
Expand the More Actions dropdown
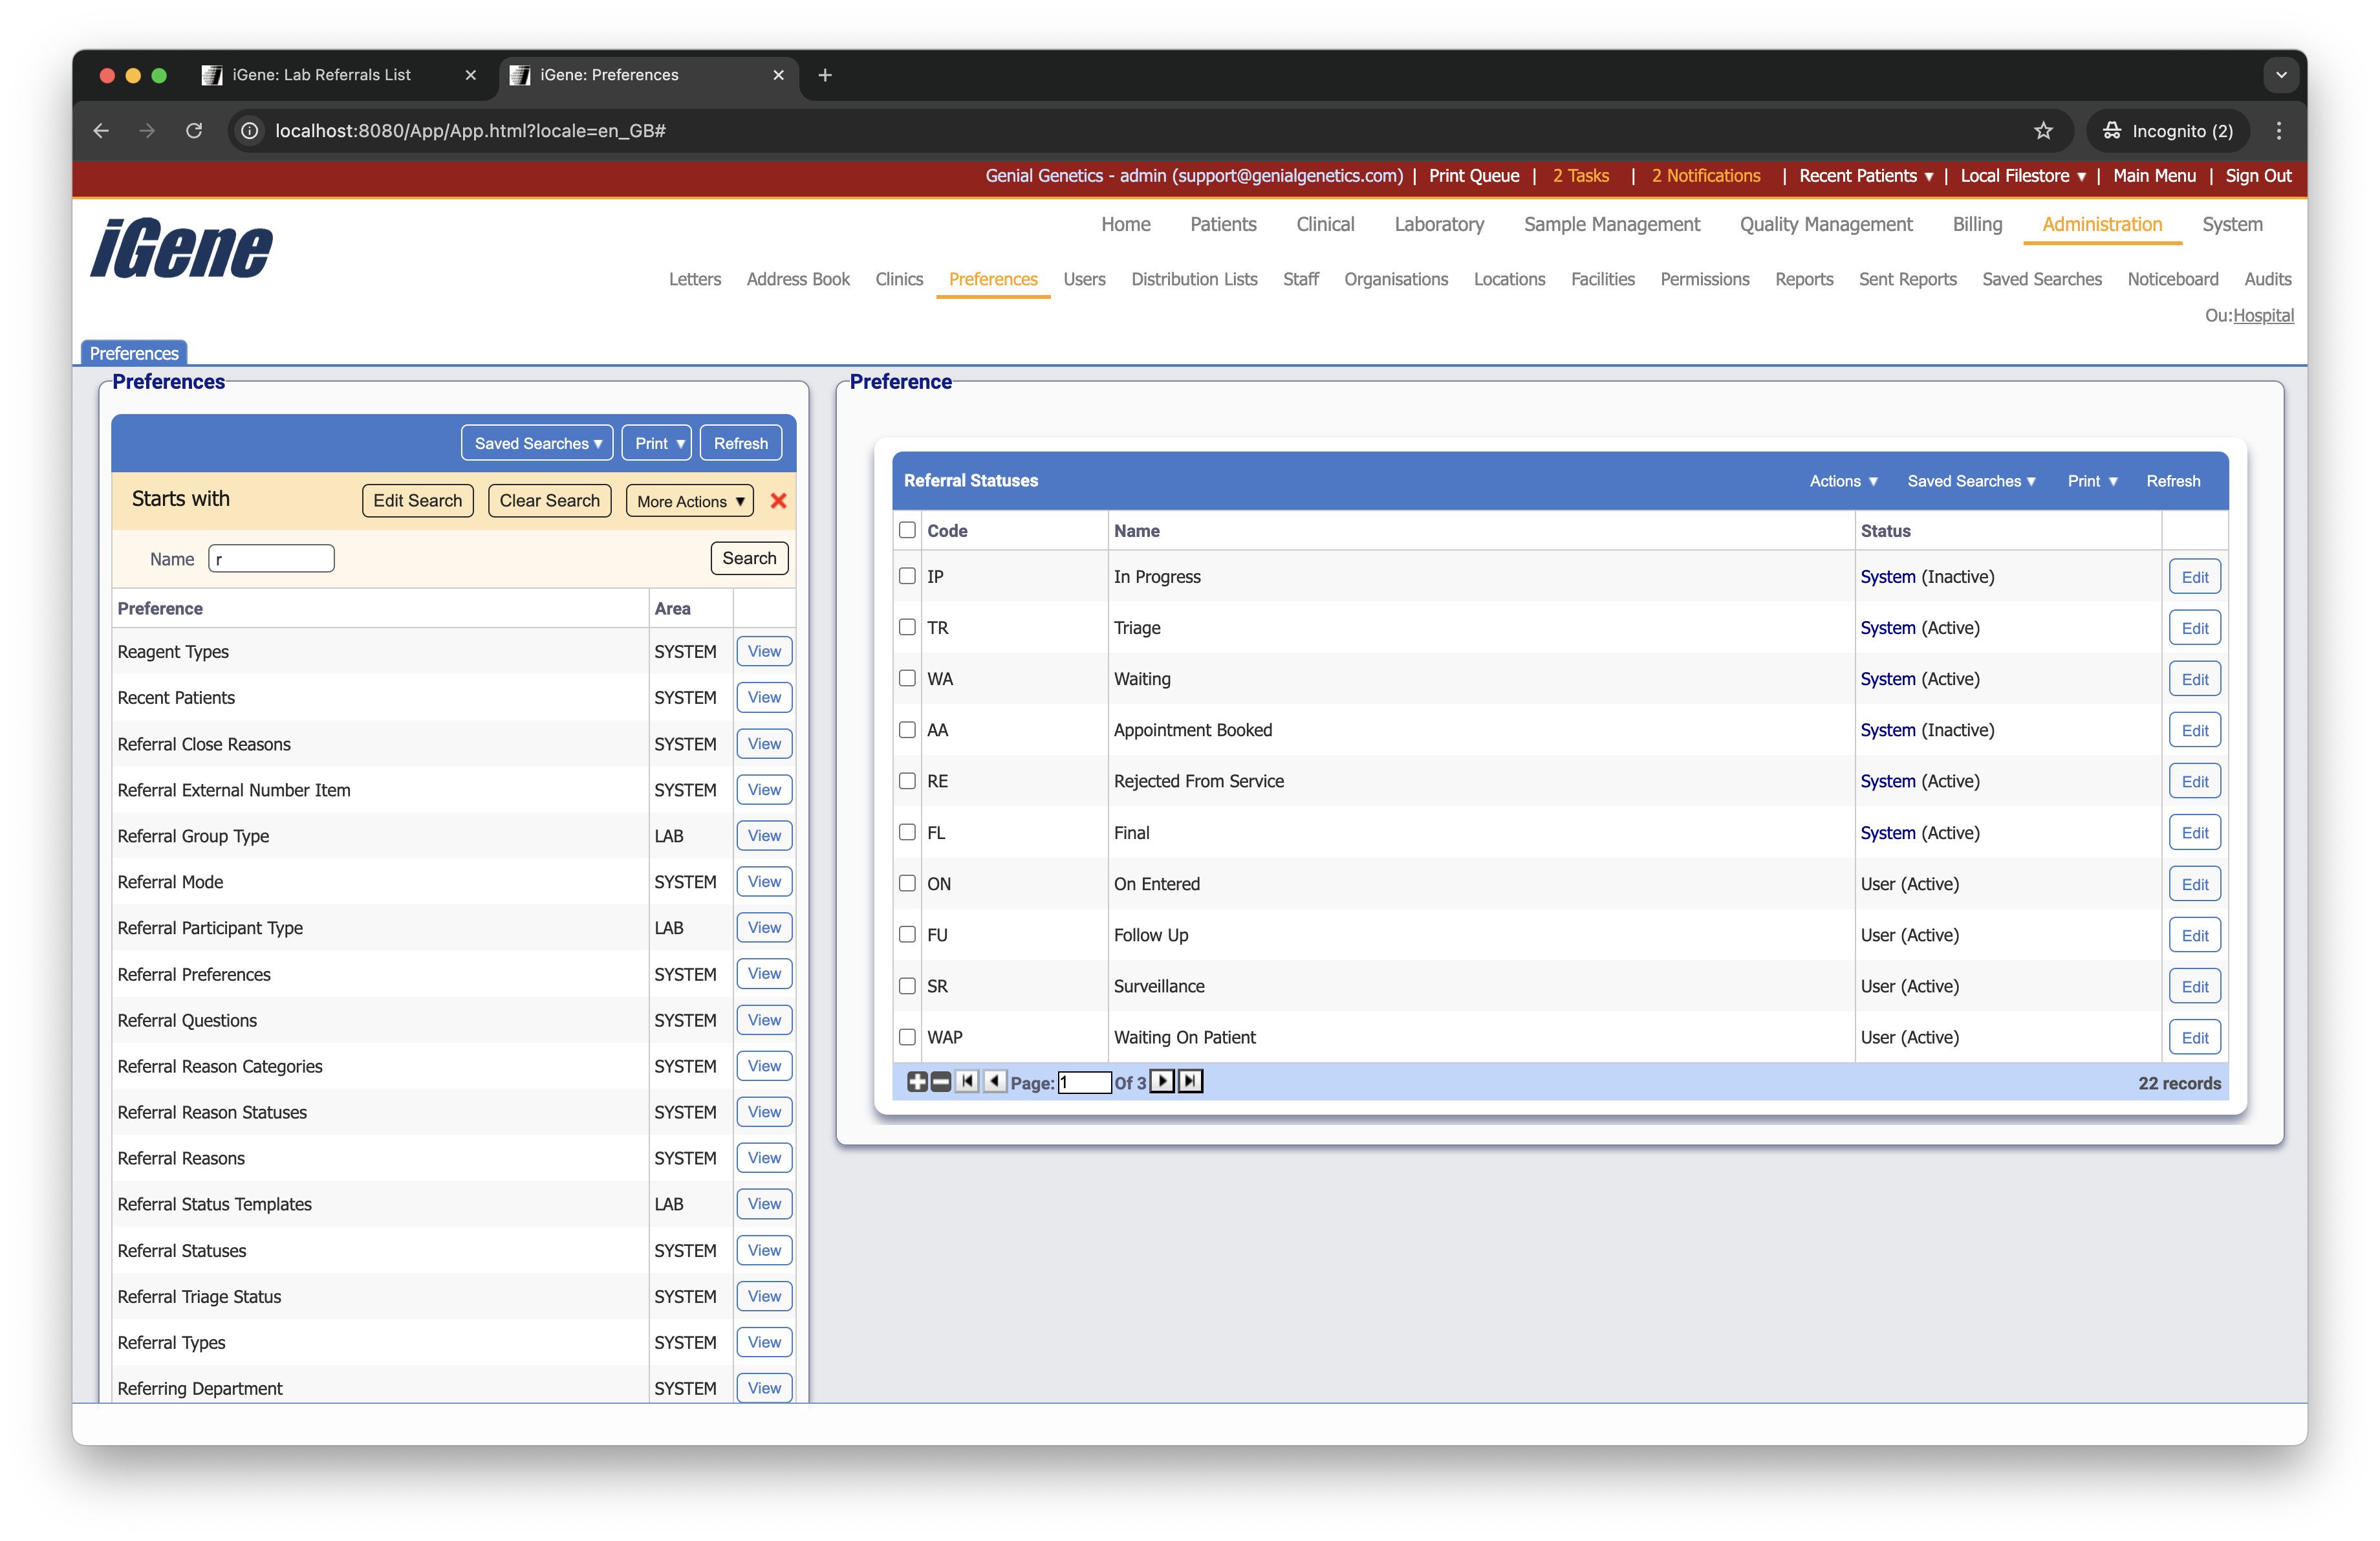coord(690,501)
